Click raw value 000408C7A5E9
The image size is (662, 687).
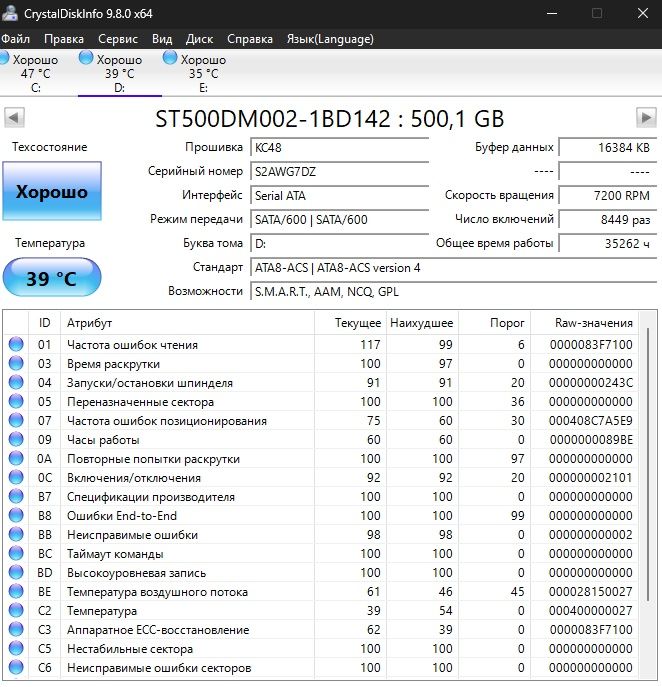591,421
